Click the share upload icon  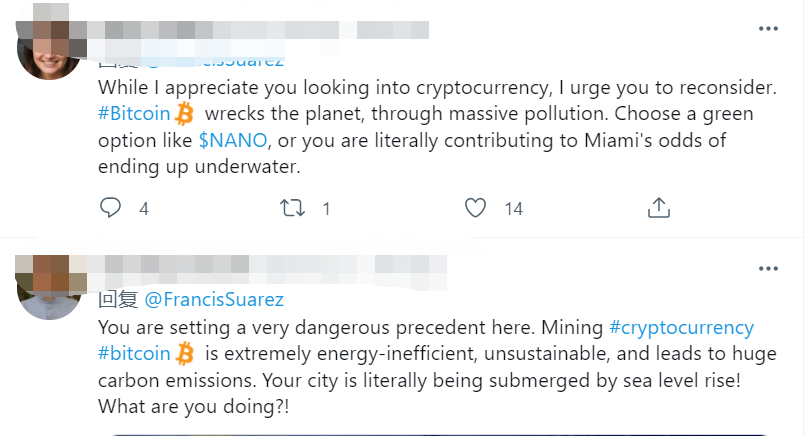pos(658,208)
